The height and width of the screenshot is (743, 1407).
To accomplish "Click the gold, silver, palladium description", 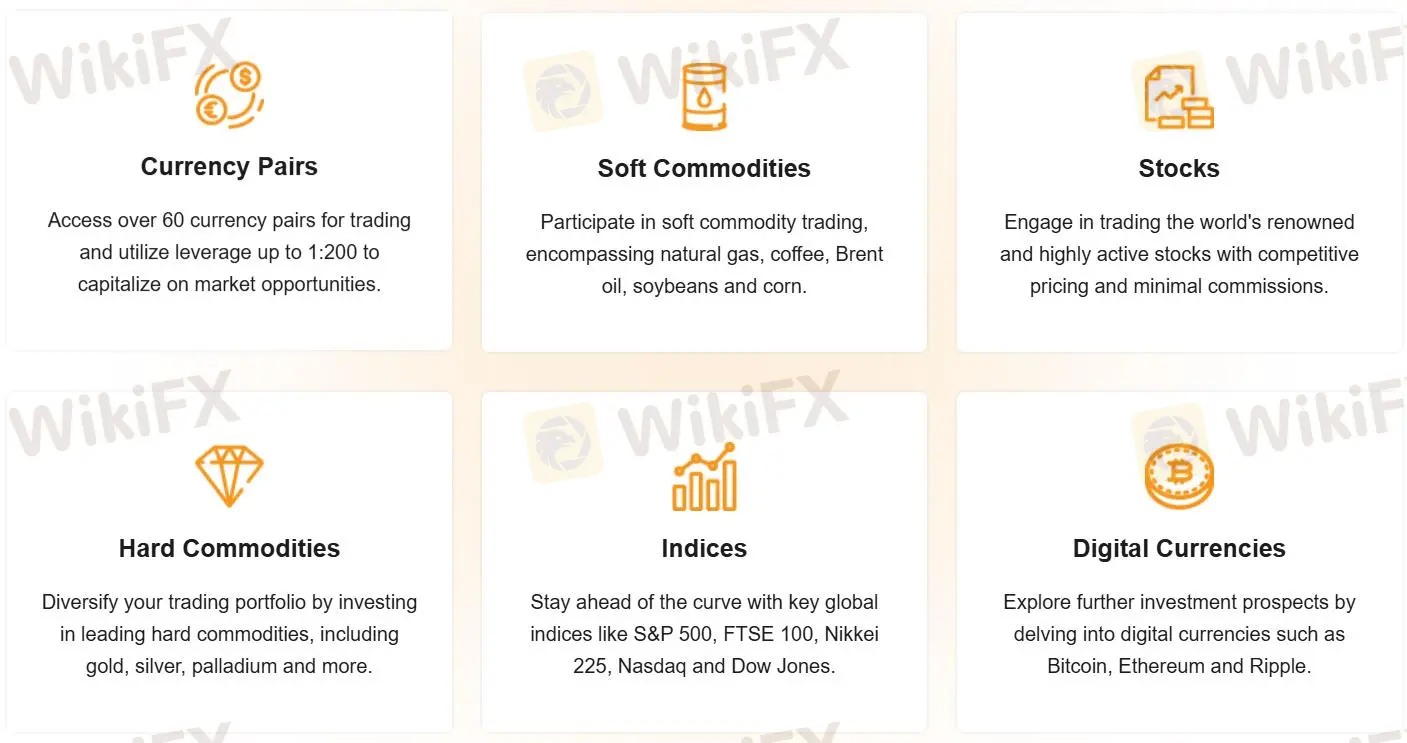I will coord(229,634).
